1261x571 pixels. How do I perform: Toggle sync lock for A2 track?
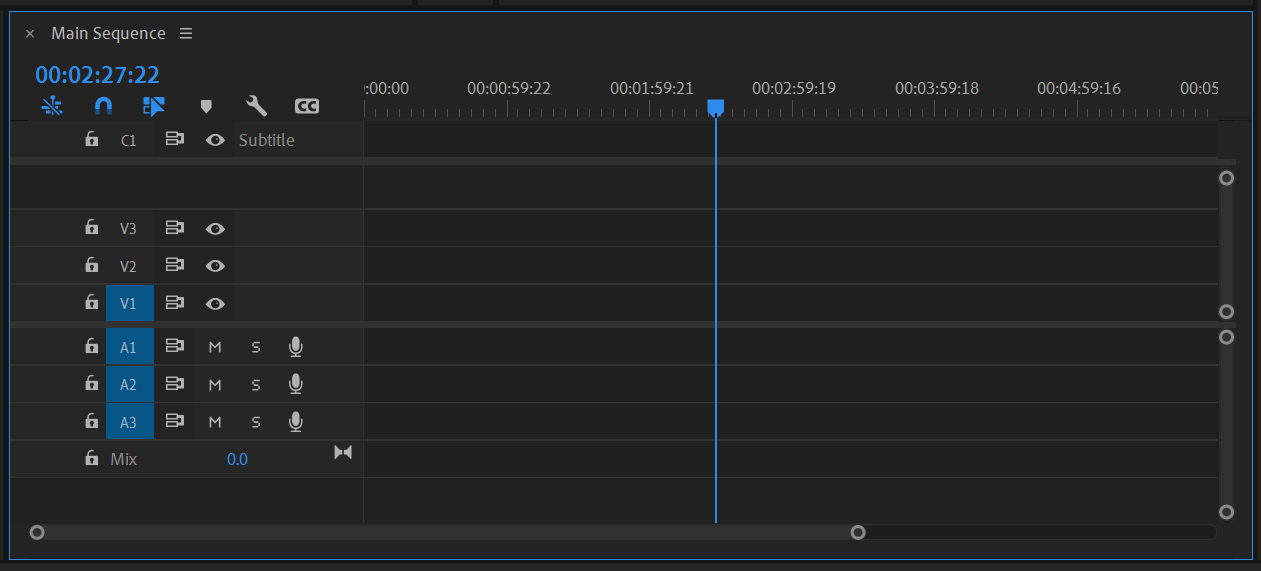[175, 383]
